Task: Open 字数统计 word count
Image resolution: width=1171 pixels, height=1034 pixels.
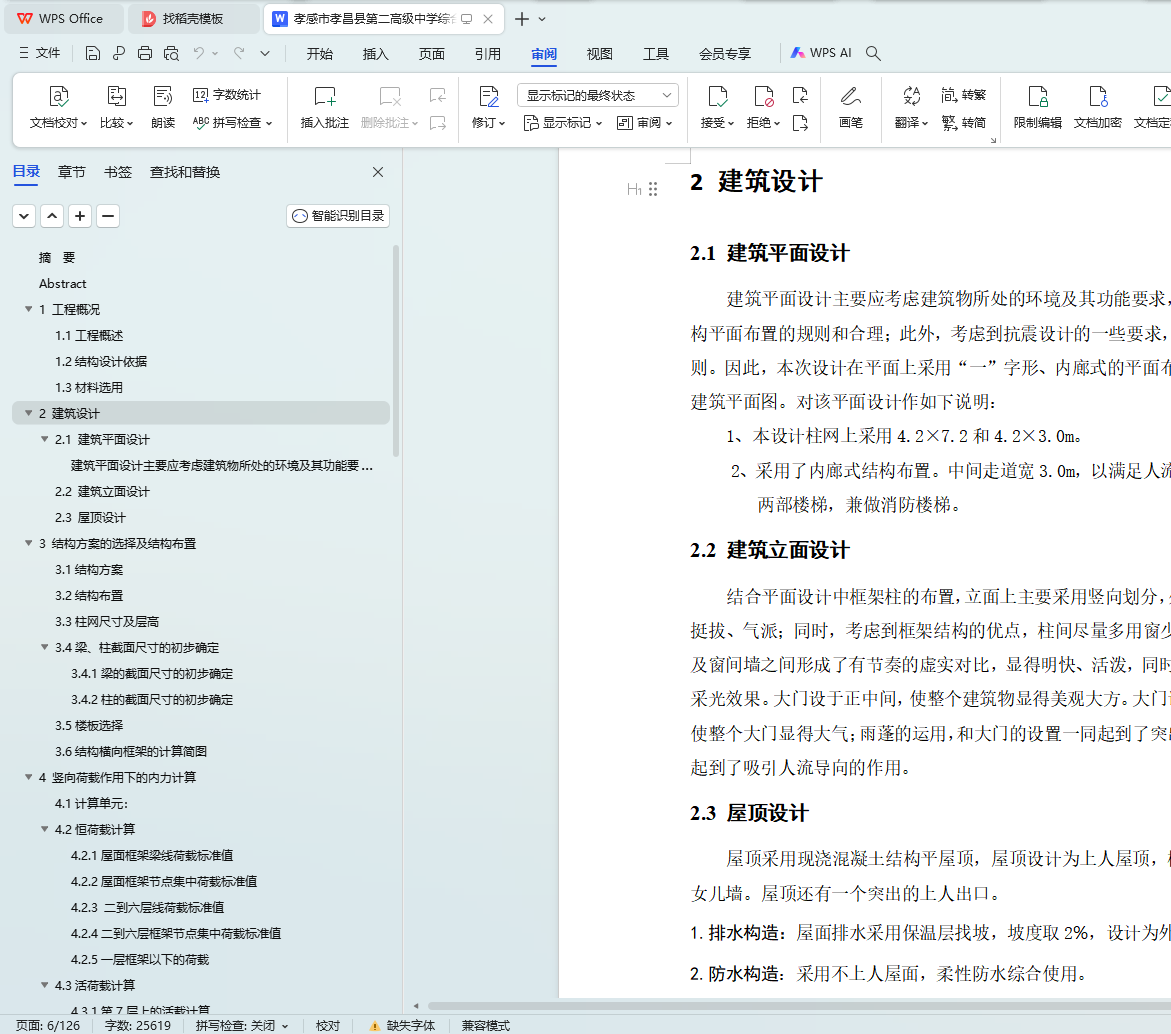Action: click(226, 95)
